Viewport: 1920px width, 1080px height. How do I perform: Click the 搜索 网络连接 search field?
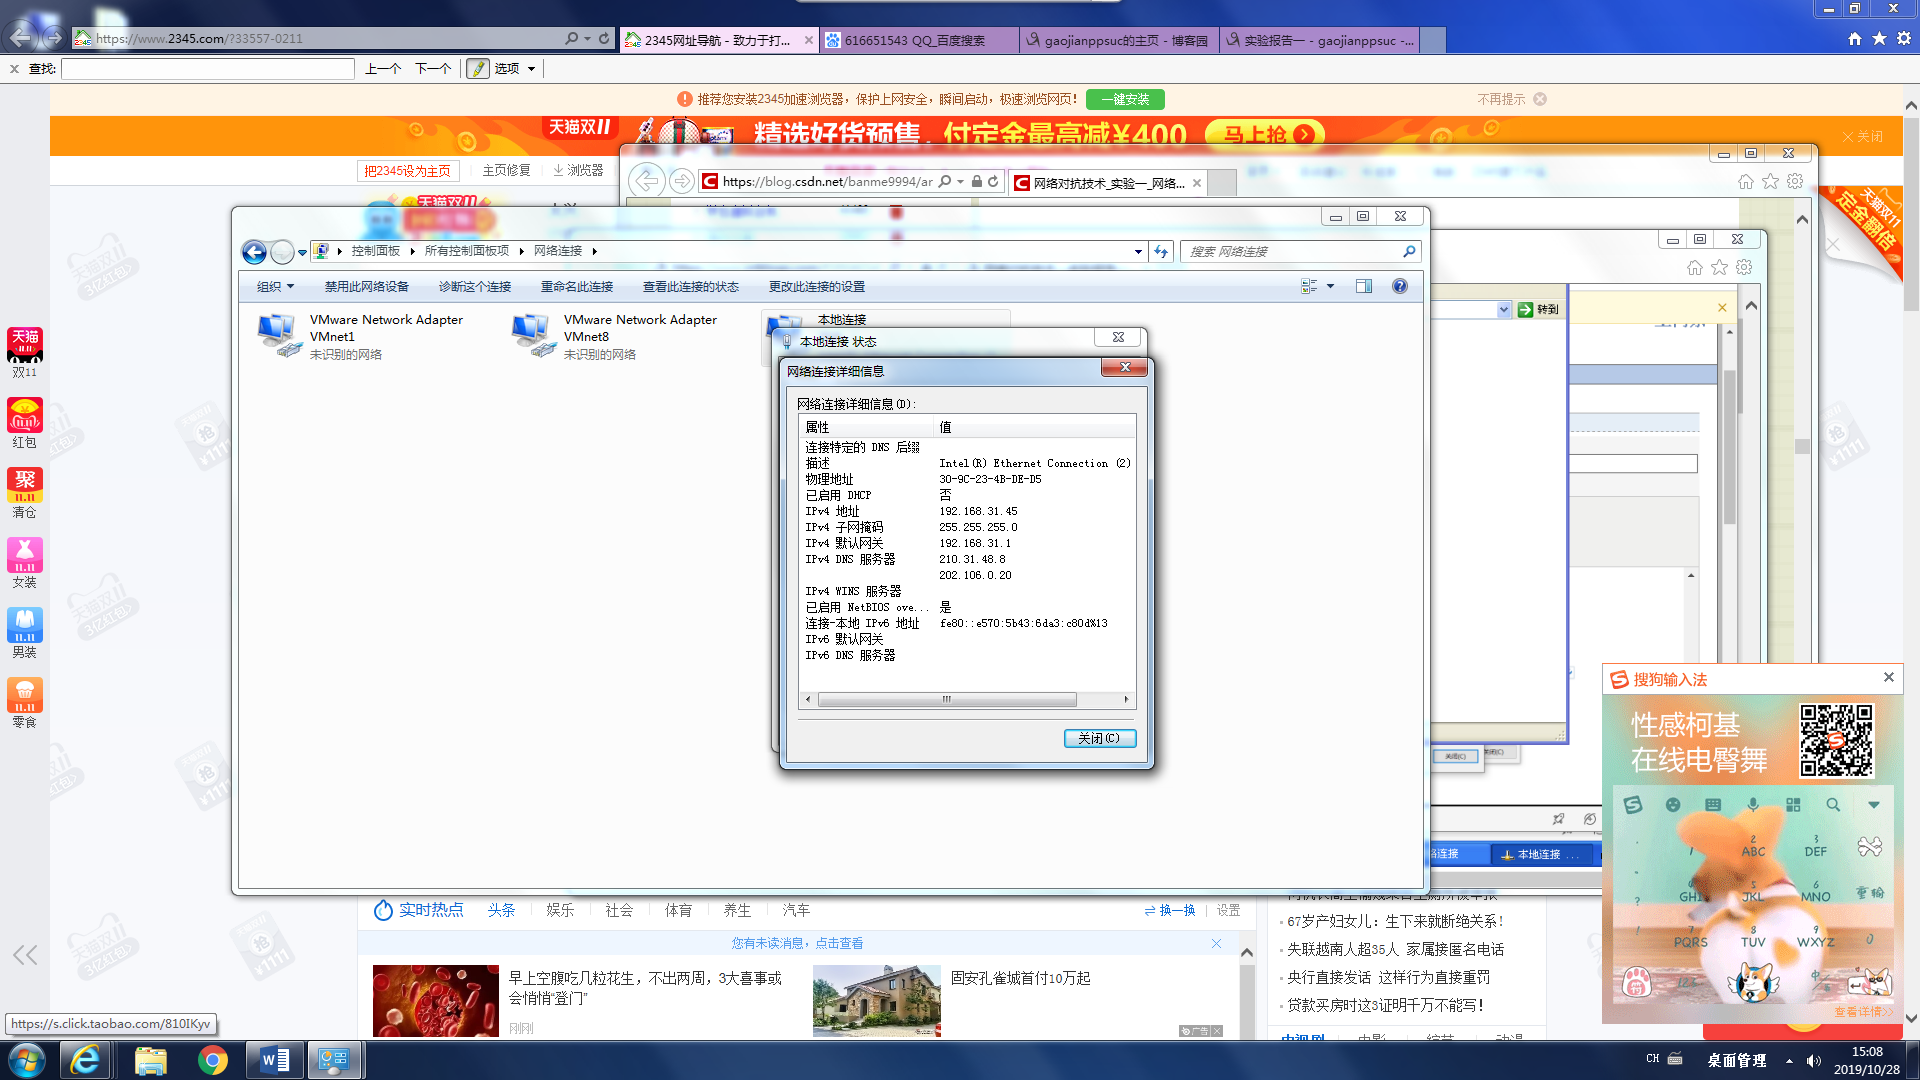(1290, 252)
